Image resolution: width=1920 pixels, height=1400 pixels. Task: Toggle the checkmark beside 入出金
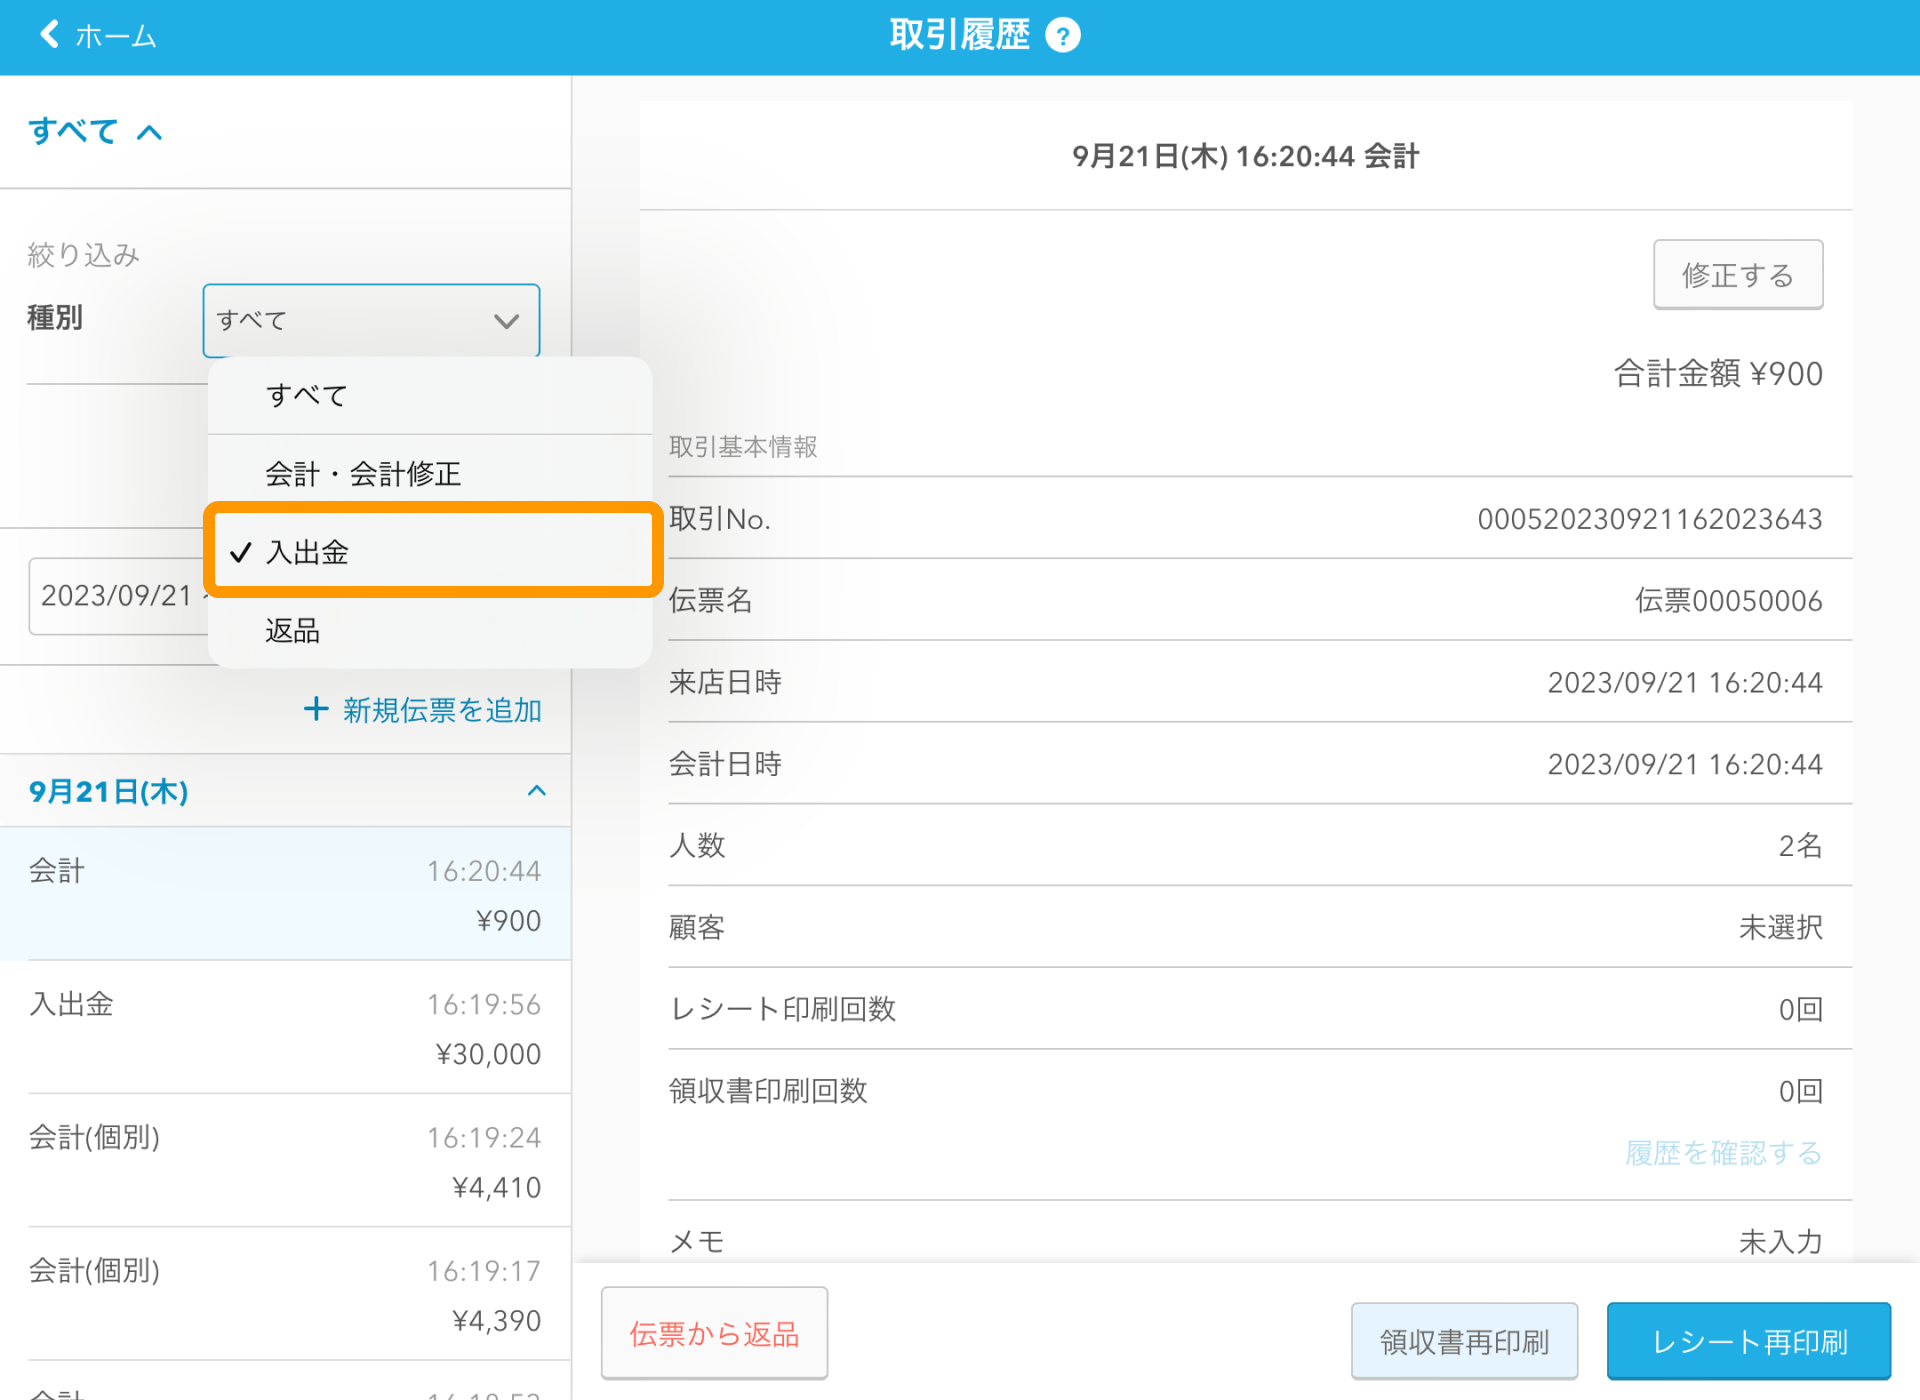click(239, 551)
